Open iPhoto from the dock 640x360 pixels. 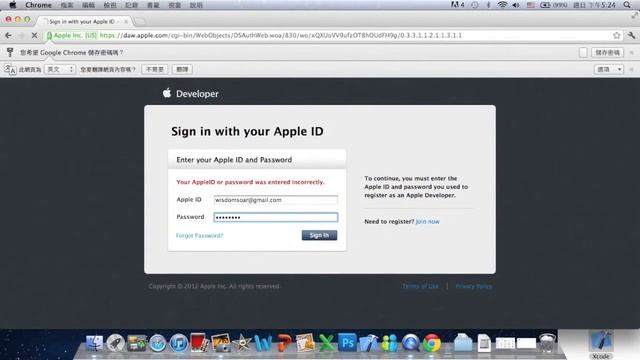[x=221, y=343]
